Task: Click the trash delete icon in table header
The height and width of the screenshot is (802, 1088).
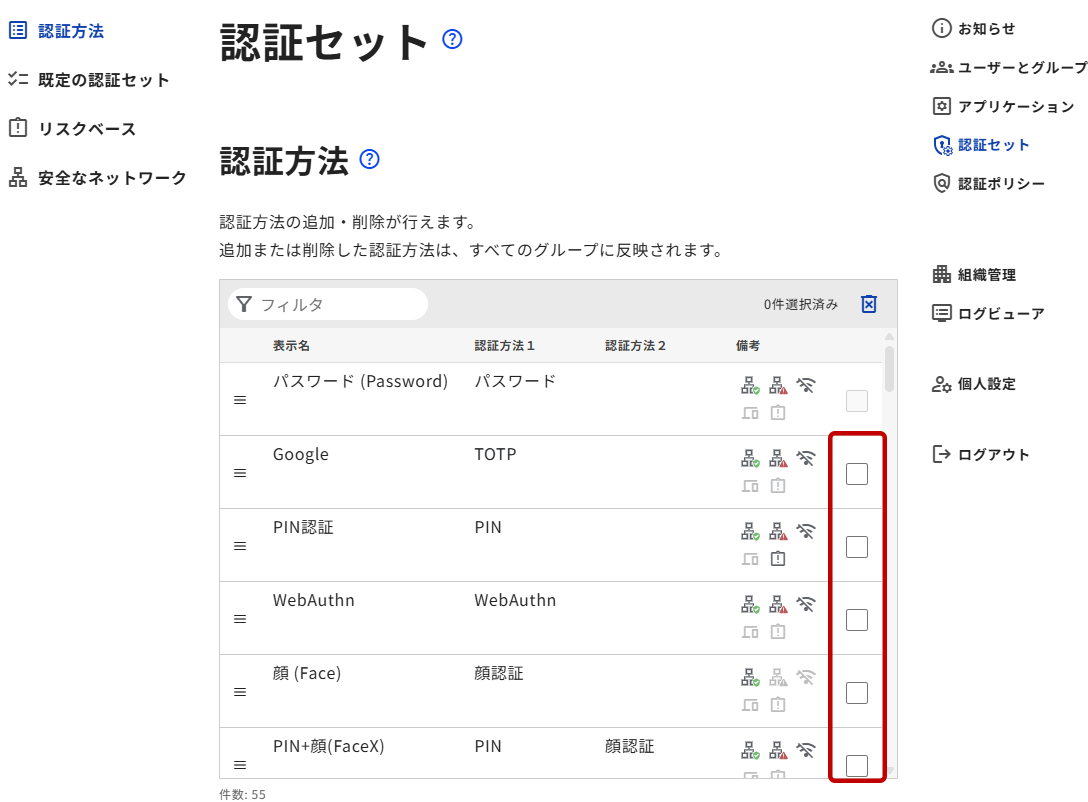Action: [x=869, y=304]
